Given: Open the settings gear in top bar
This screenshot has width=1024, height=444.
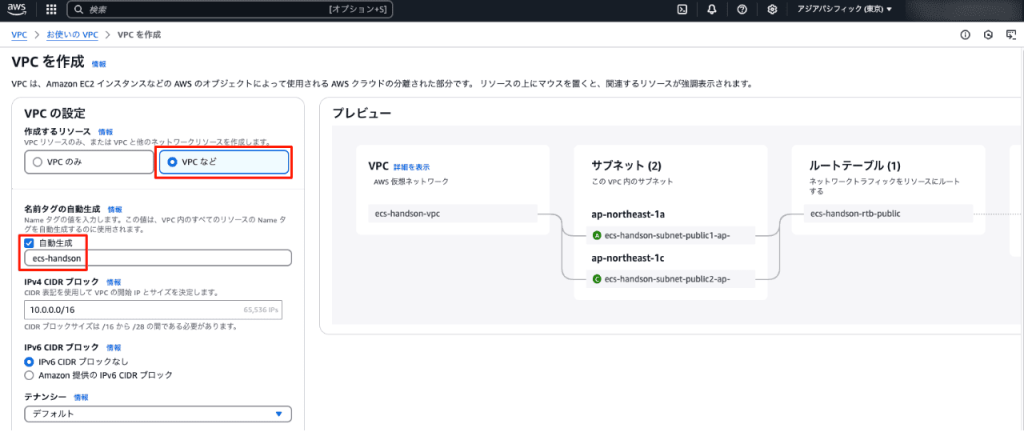Looking at the screenshot, I should pyautogui.click(x=772, y=9).
